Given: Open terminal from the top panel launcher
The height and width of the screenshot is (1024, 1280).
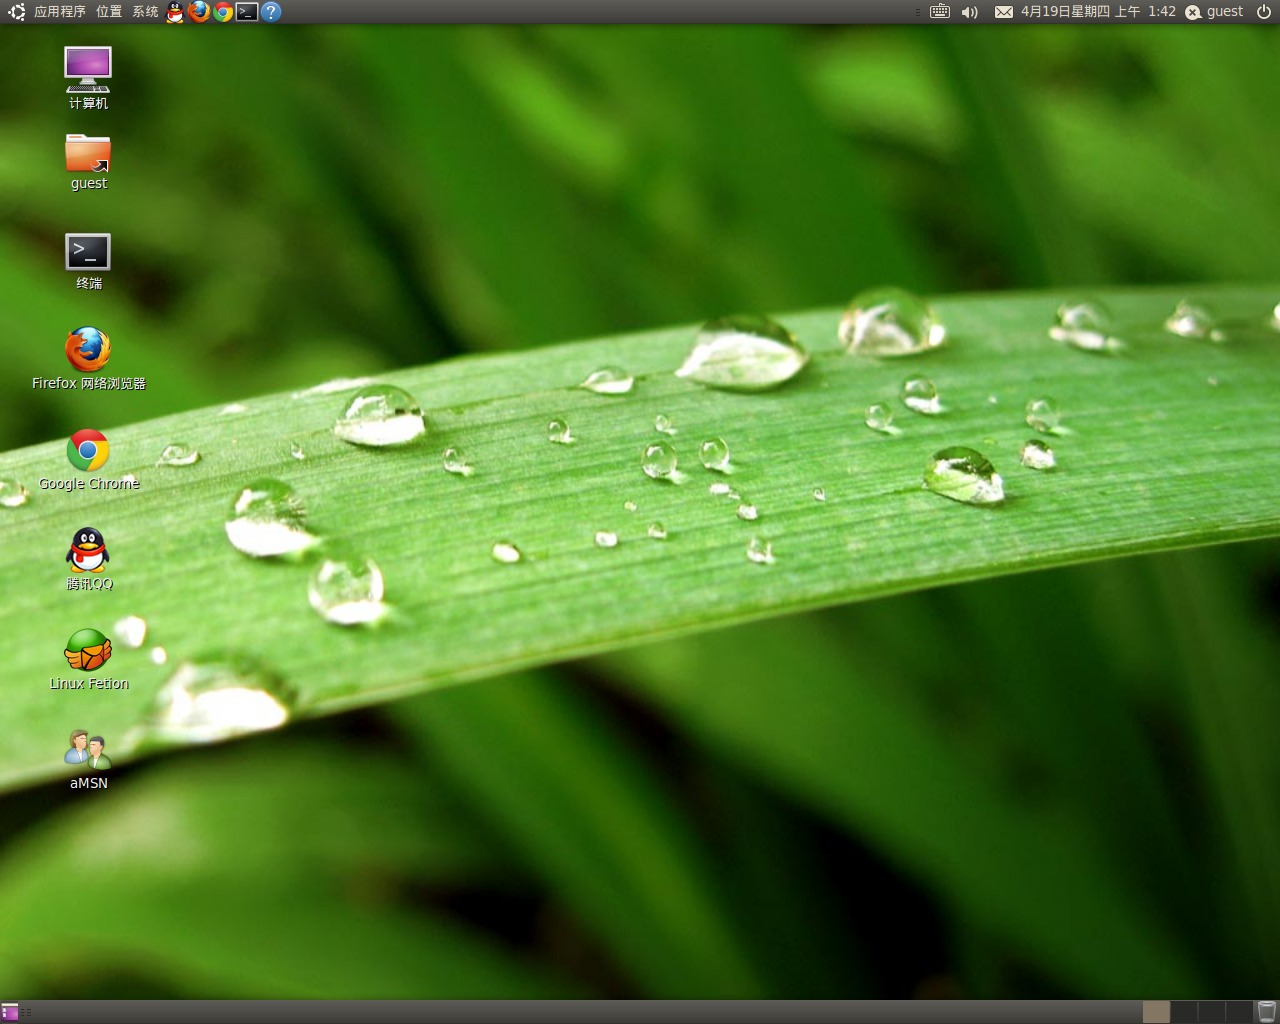Looking at the screenshot, I should [x=247, y=12].
